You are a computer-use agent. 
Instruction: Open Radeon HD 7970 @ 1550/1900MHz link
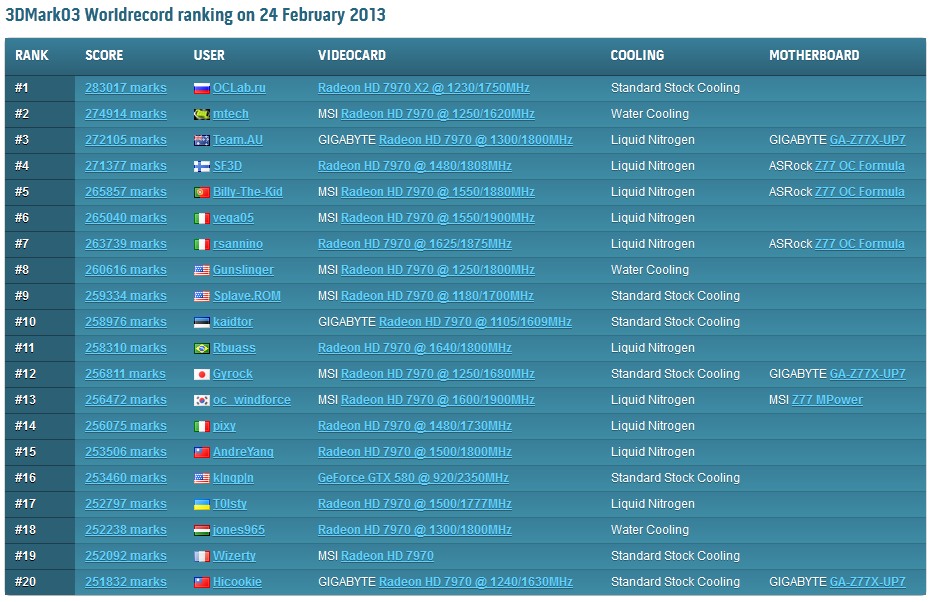click(437, 218)
